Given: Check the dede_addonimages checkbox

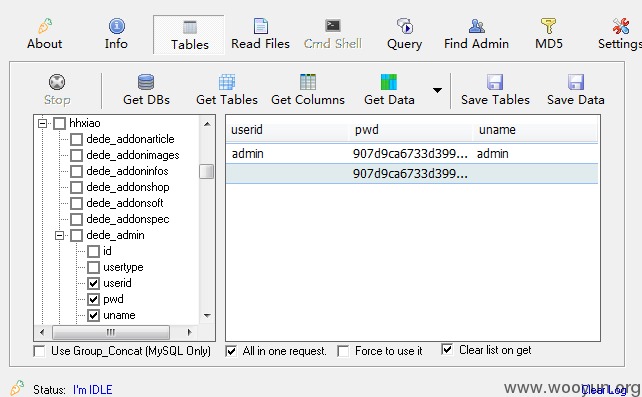Looking at the screenshot, I should click(x=77, y=155).
